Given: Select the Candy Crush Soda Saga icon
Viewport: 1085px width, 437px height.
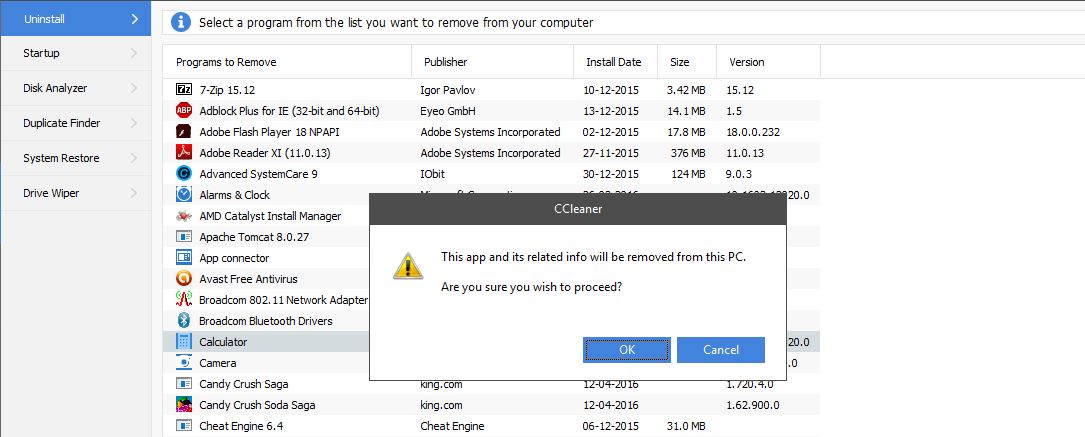Looking at the screenshot, I should pos(183,405).
